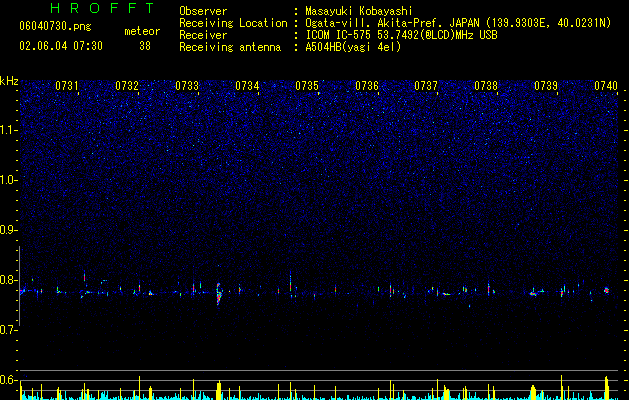Click the Observer label

pyautogui.click(x=203, y=11)
